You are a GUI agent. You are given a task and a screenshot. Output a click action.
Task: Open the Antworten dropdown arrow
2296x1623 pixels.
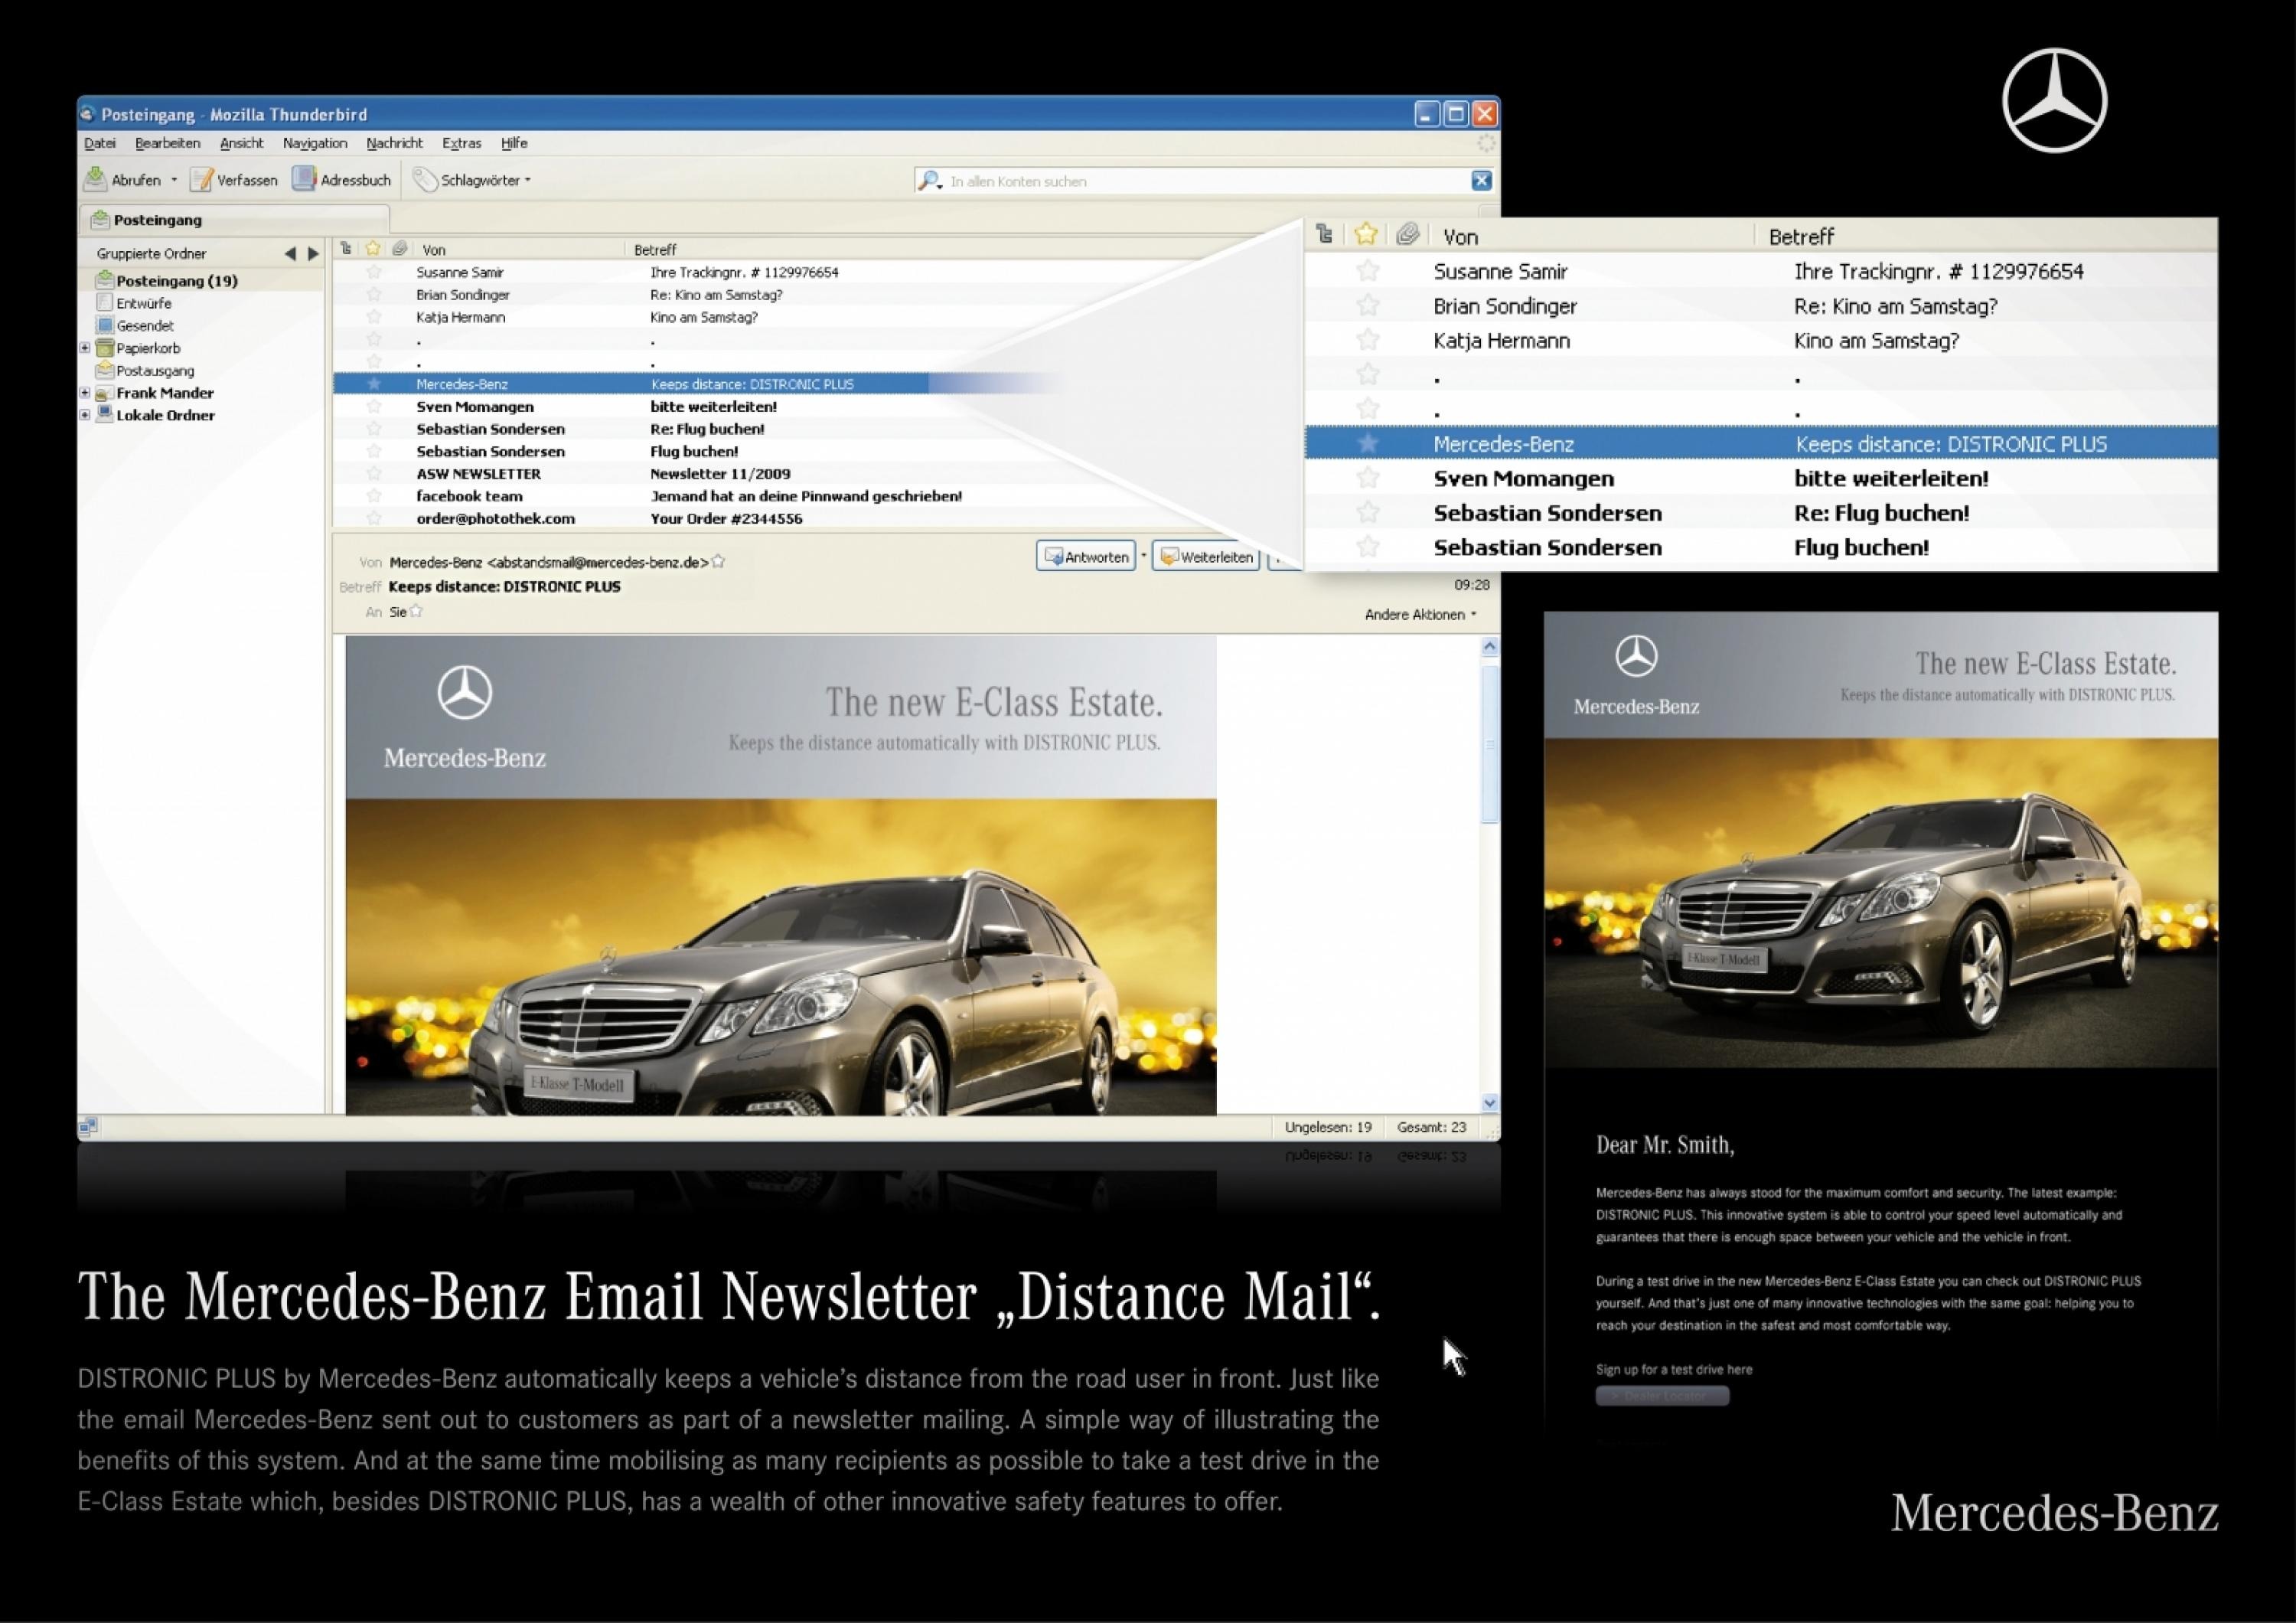[x=1144, y=556]
